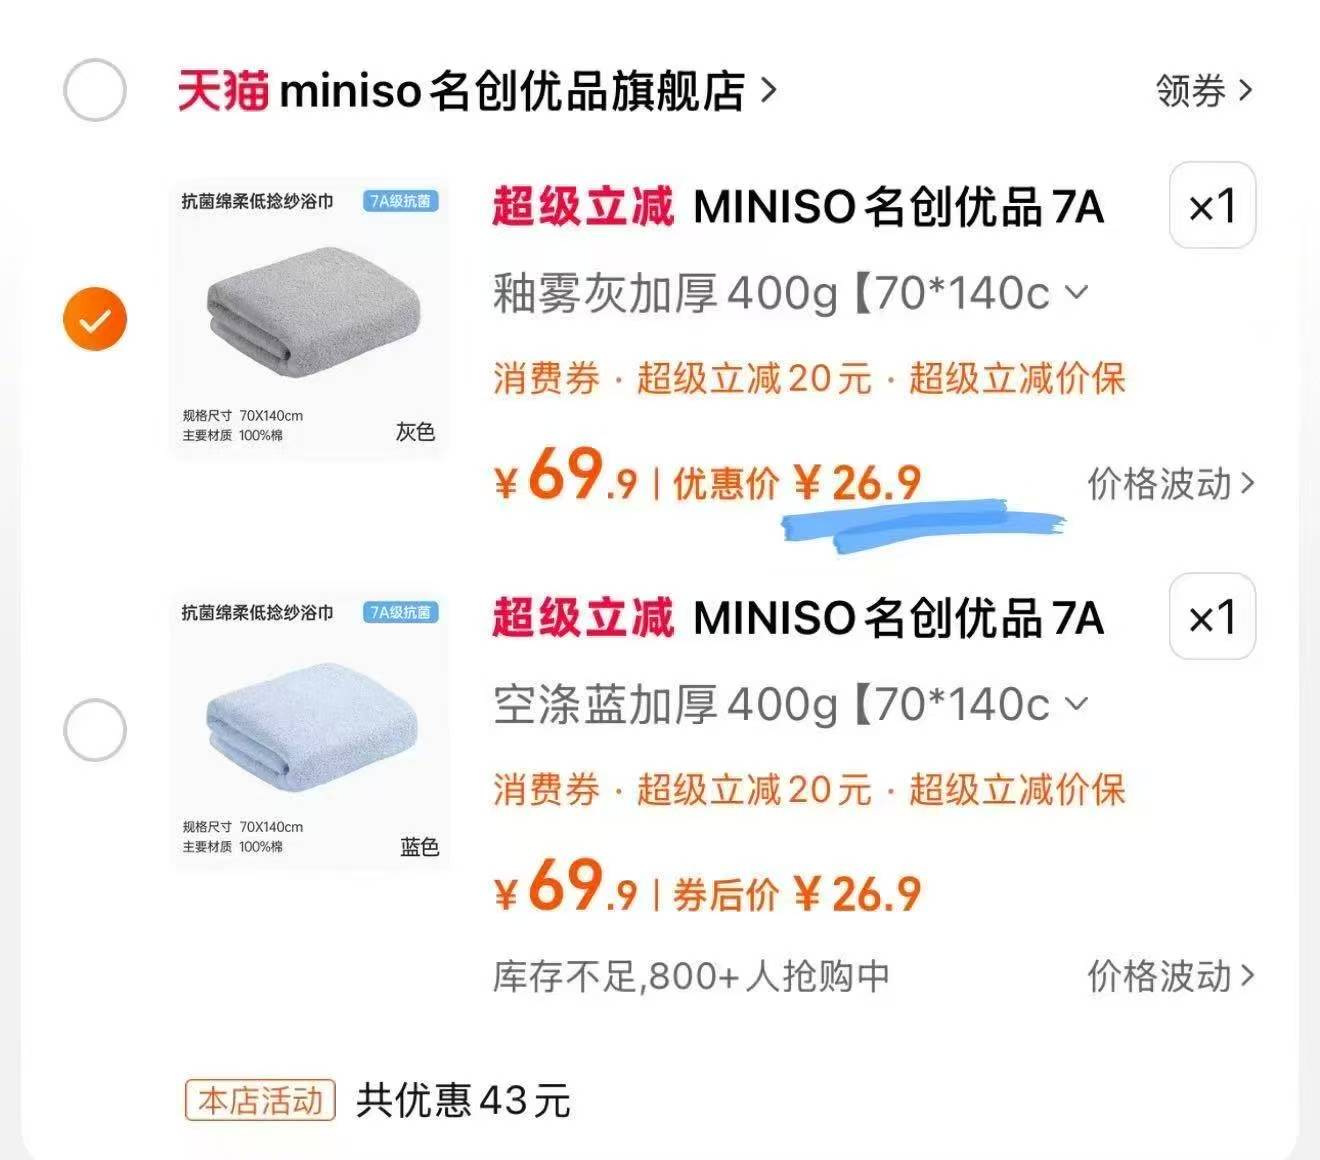Viewport: 1320px width, 1160px height.
Task: Open the 领券 coupon link
Action: [1200, 91]
